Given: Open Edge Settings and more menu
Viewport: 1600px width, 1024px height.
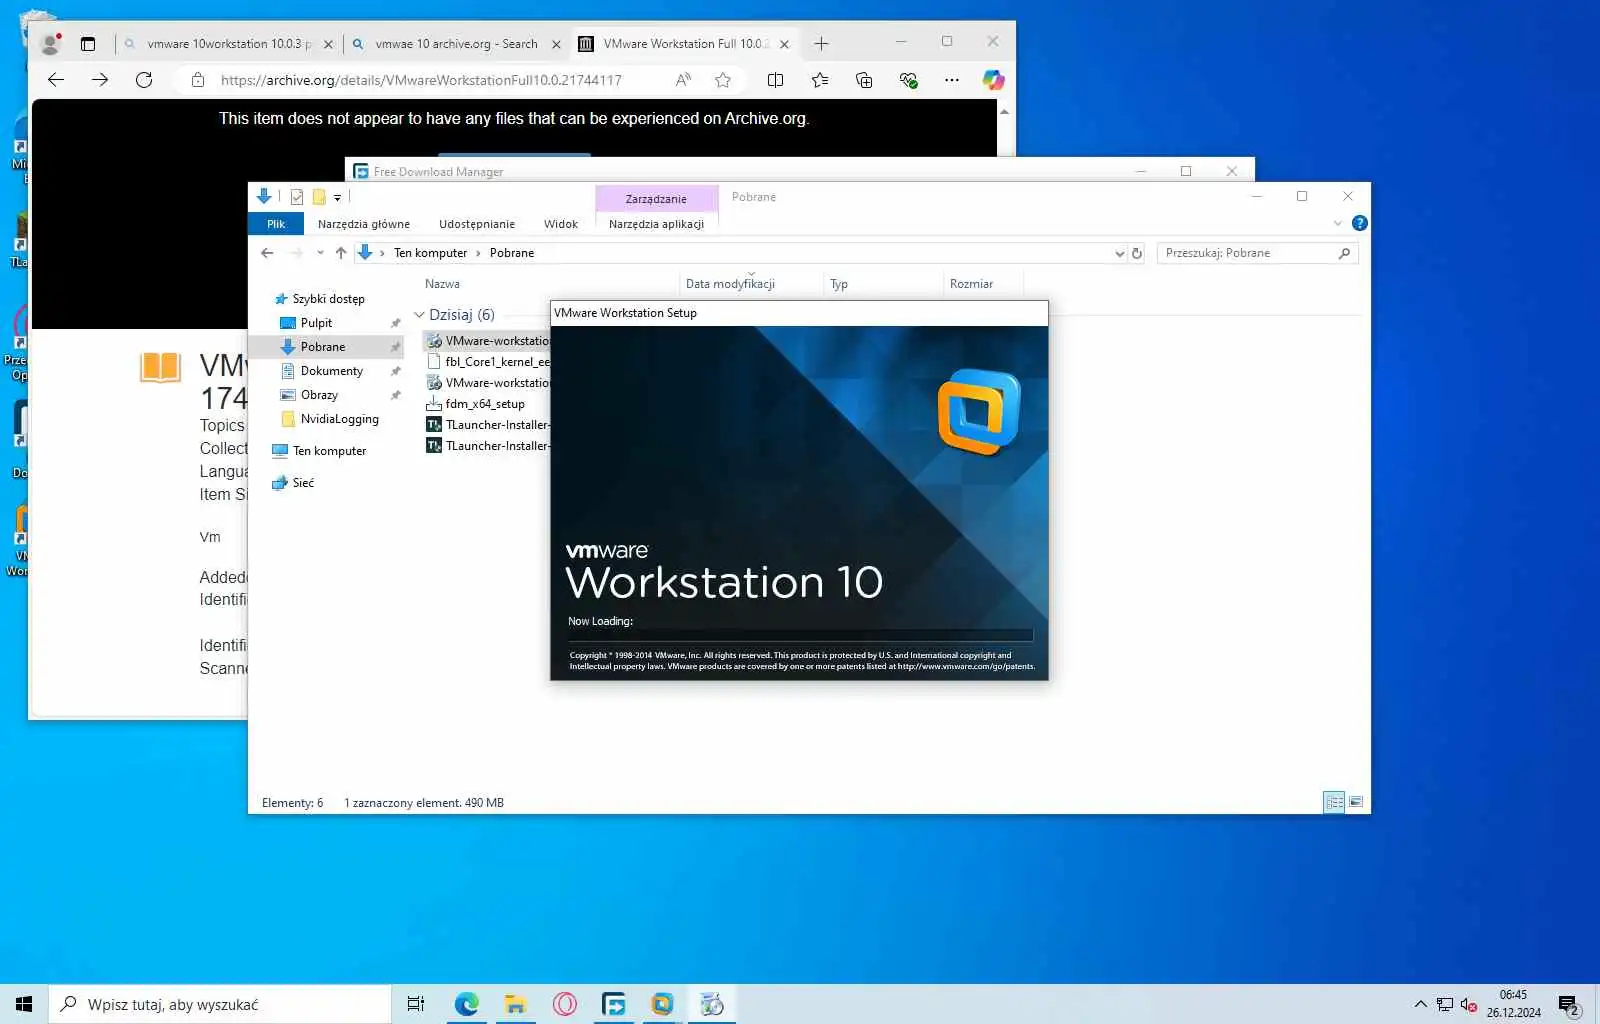Looking at the screenshot, I should (951, 80).
